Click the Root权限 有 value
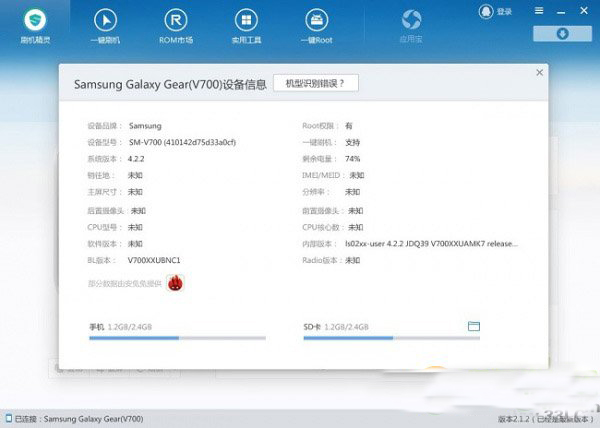This screenshot has height=428, width=600. coord(349,126)
